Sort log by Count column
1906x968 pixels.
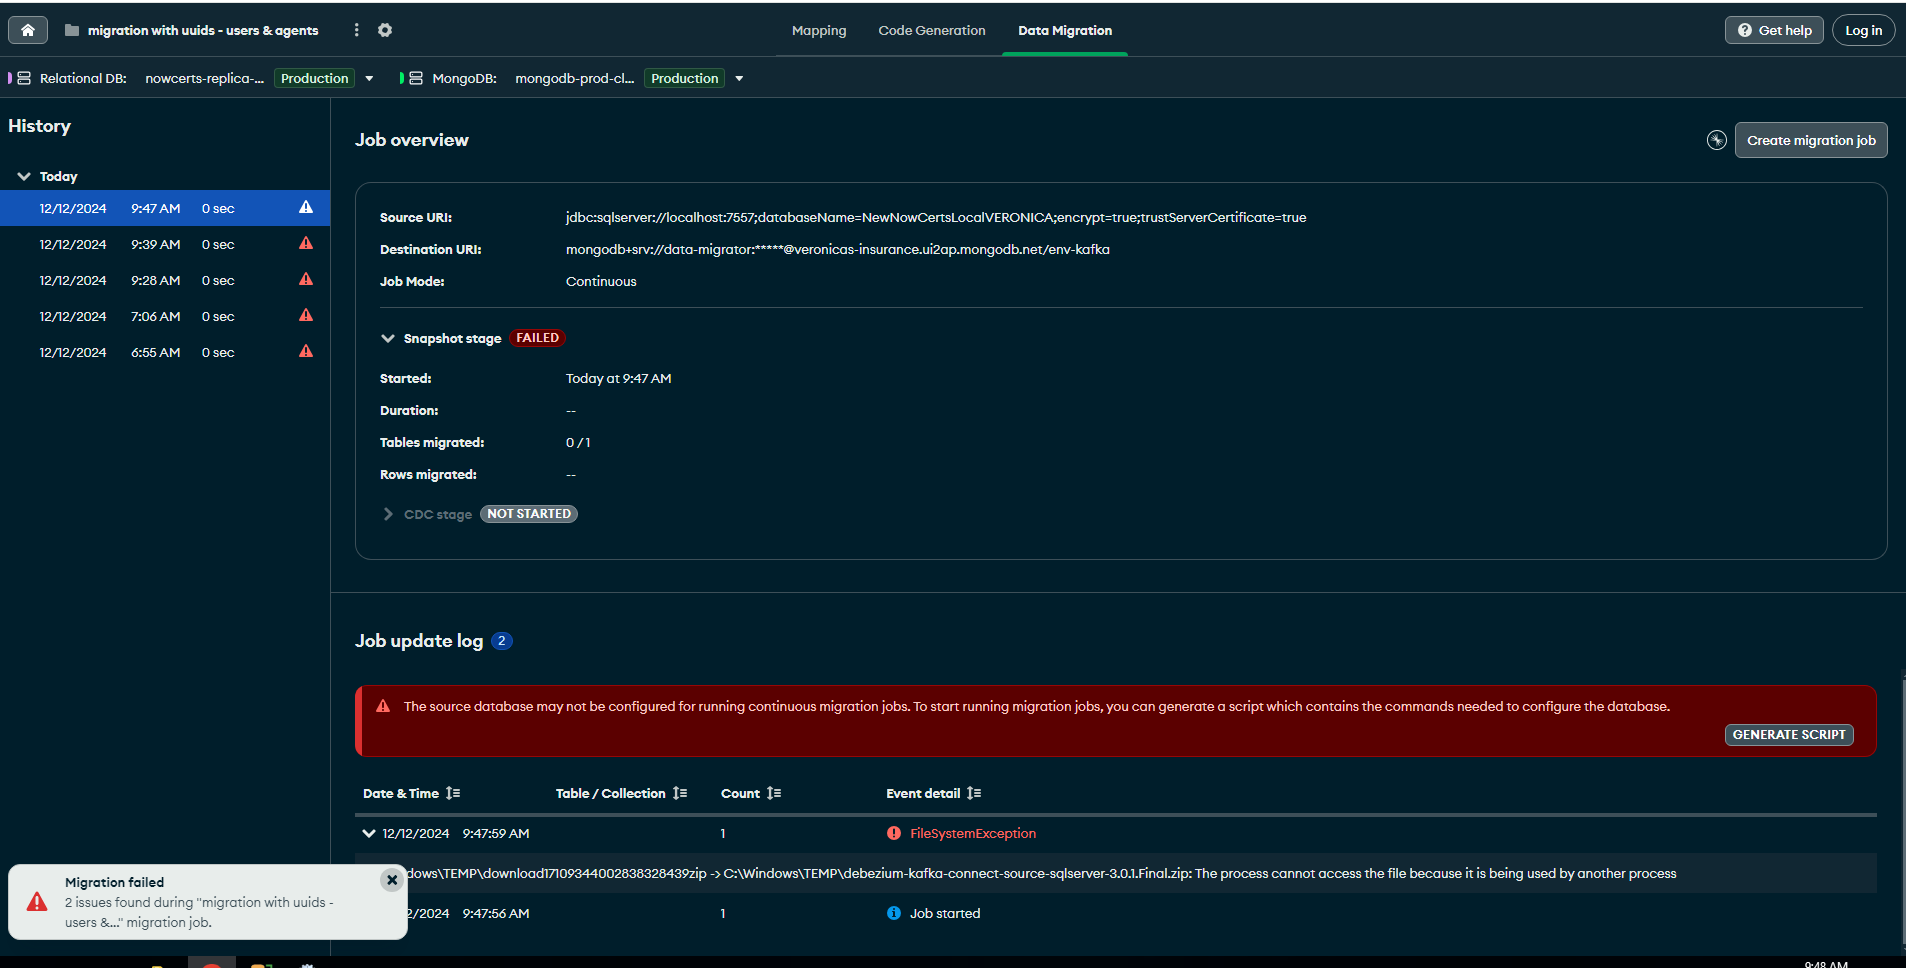[x=774, y=793]
